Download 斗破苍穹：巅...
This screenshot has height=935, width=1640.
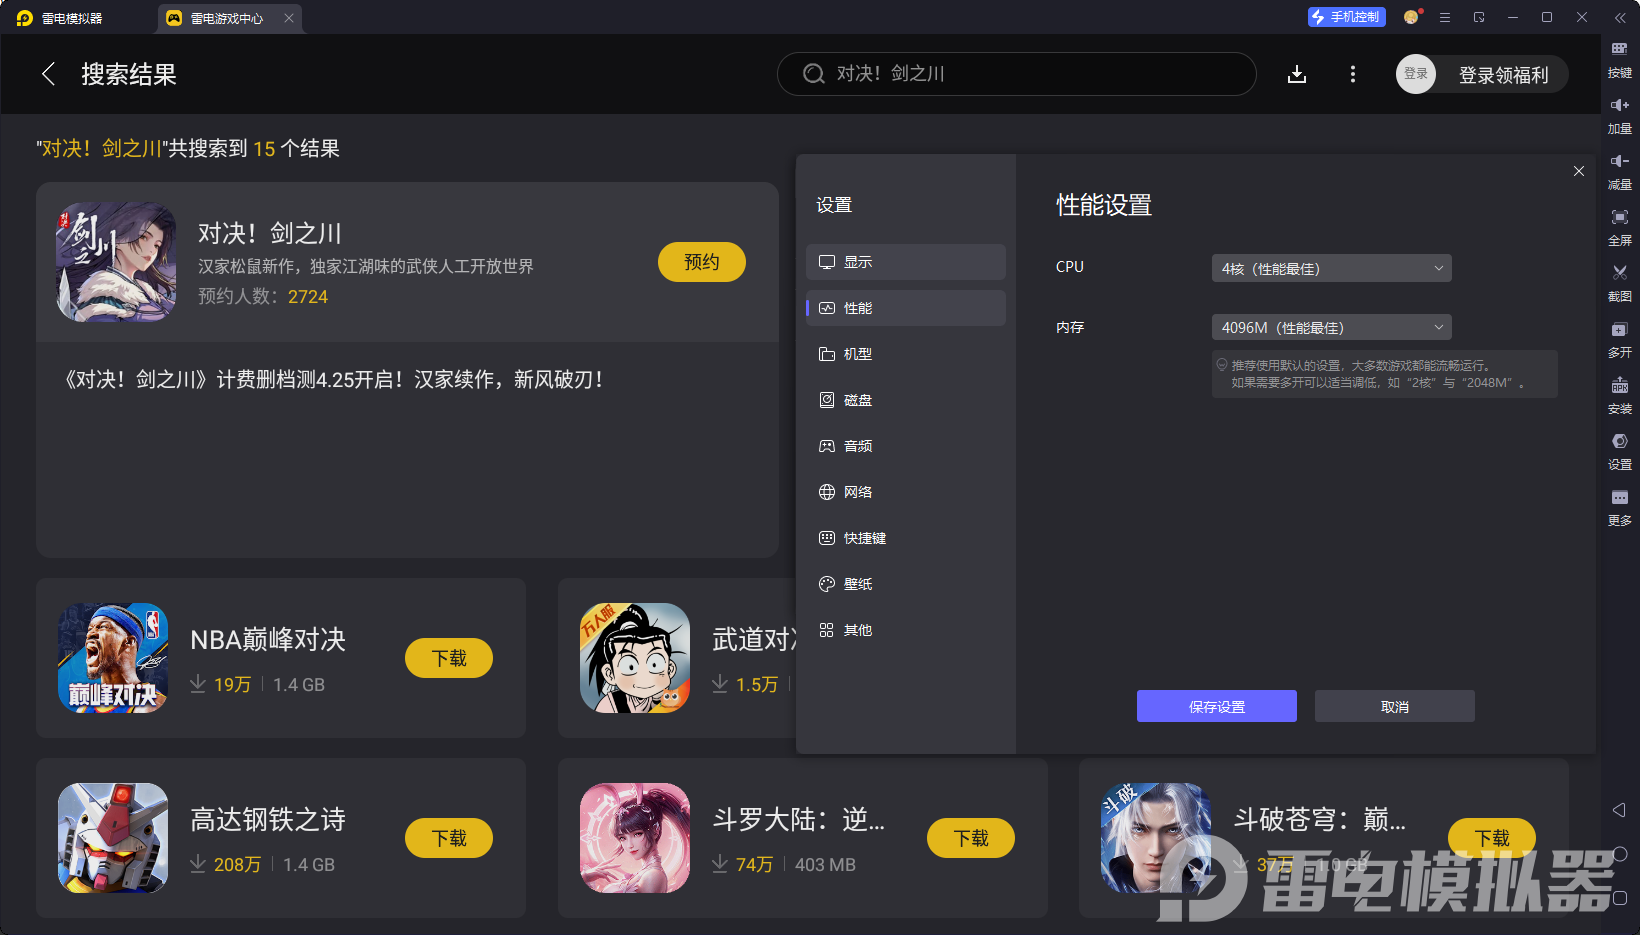click(1492, 838)
